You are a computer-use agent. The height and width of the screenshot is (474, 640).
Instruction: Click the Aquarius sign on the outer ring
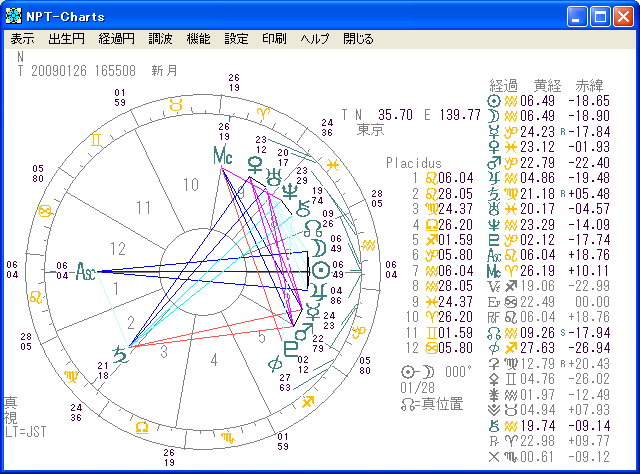[x=369, y=245]
